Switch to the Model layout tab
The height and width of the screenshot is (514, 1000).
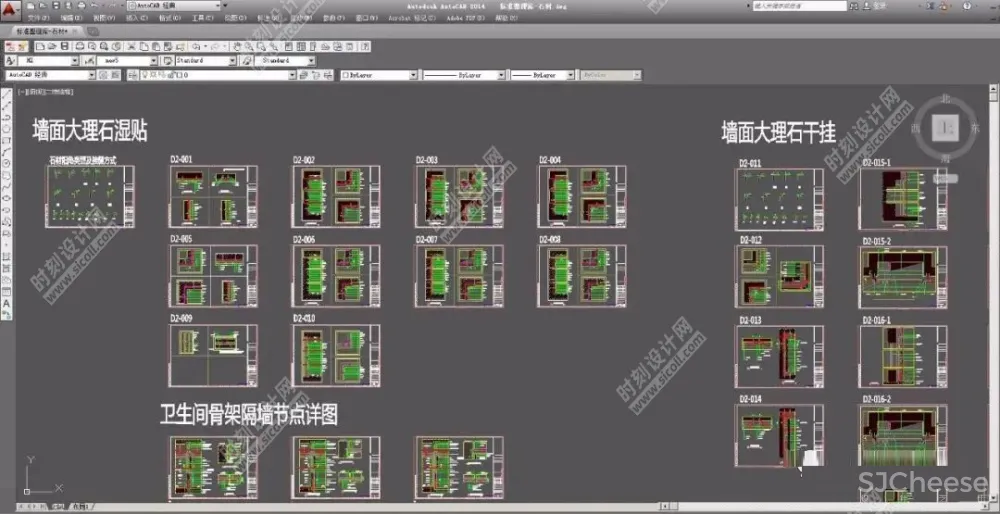58,507
